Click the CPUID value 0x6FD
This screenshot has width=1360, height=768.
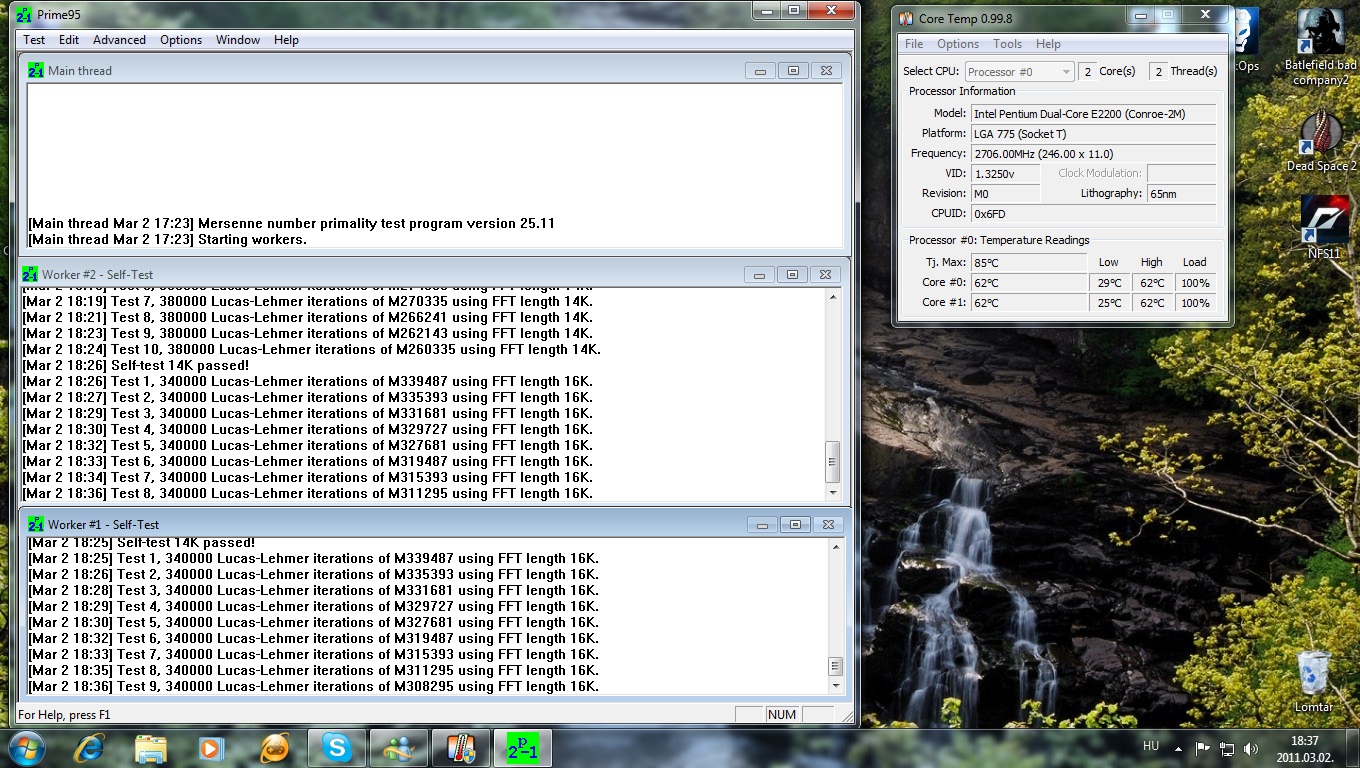tap(1093, 214)
